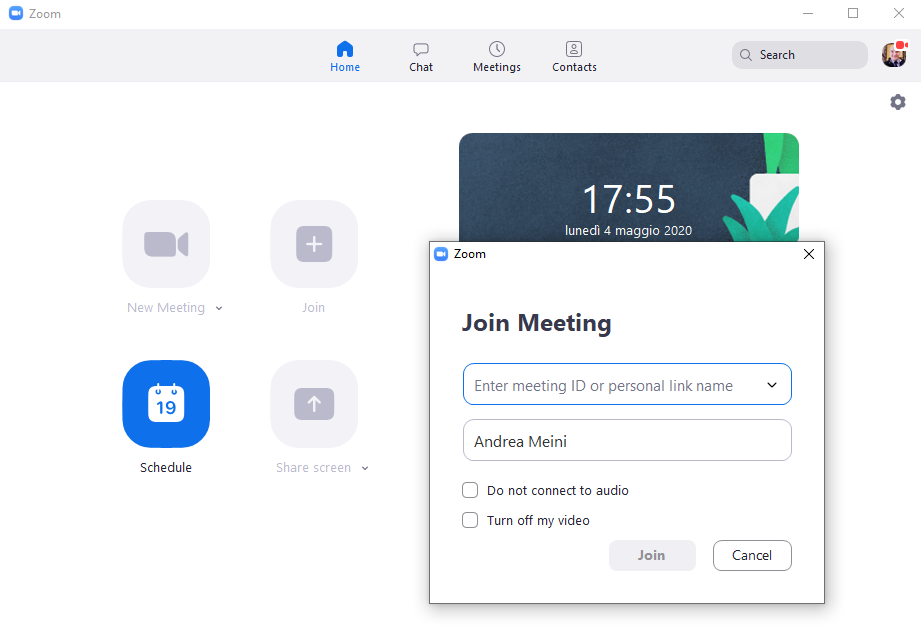This screenshot has width=921, height=628.
Task: Click the user profile avatar
Action: click(x=893, y=55)
